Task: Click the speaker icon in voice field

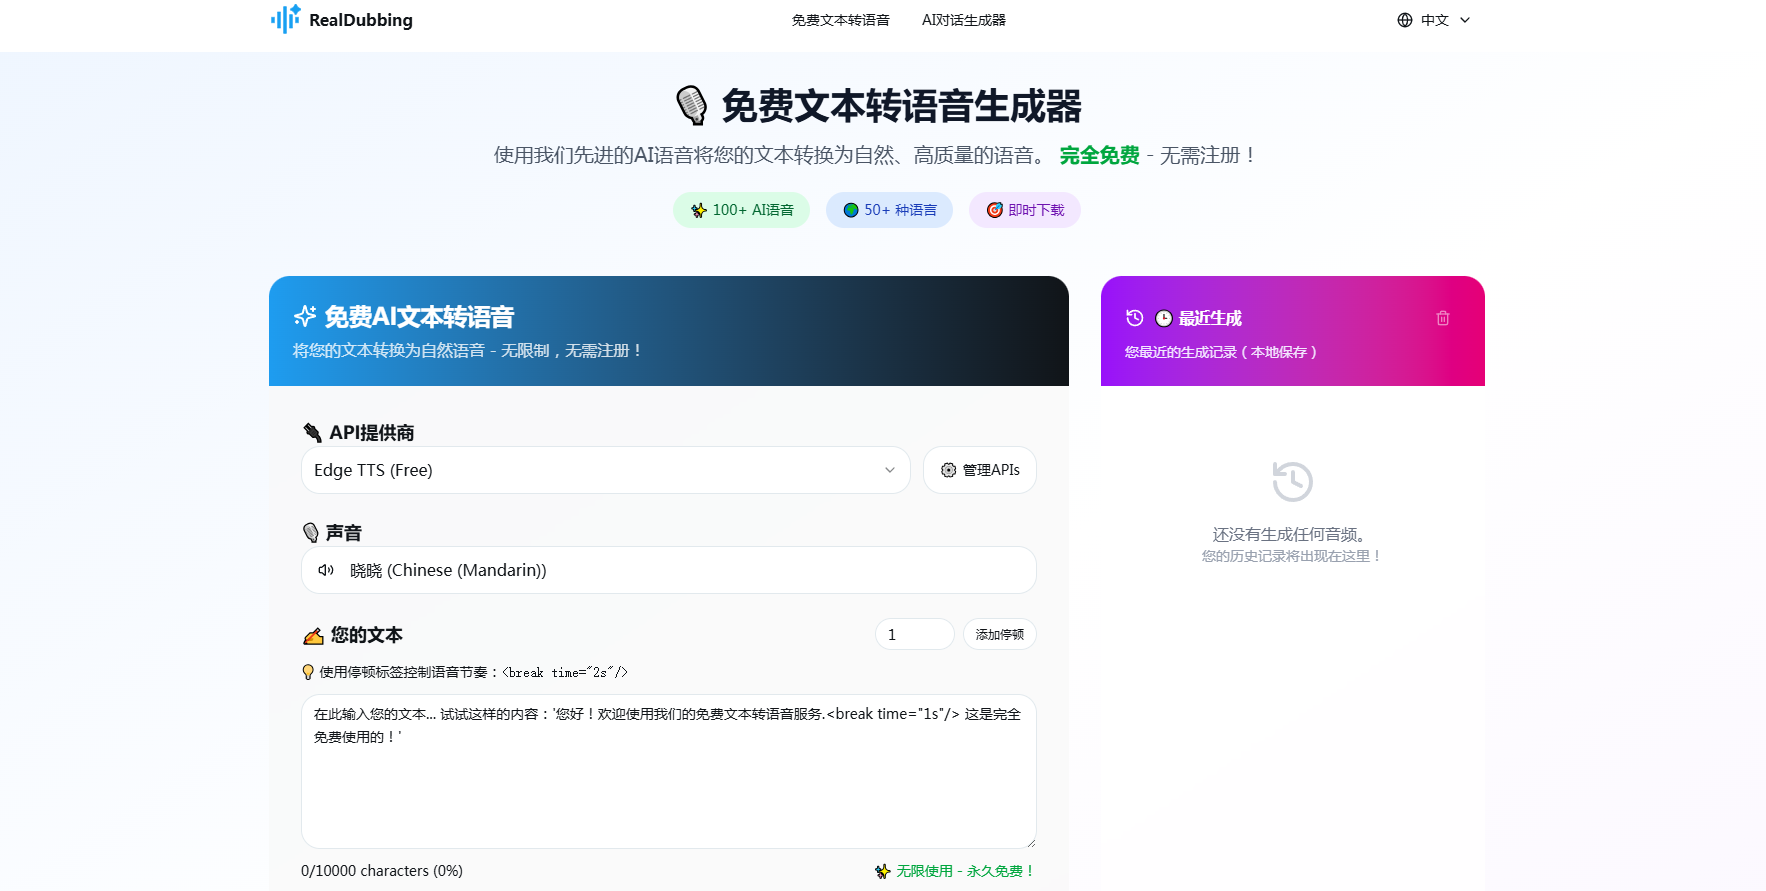Action: [326, 570]
